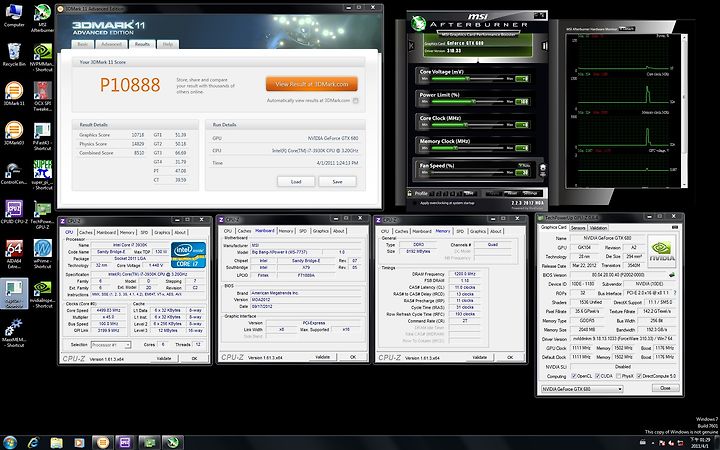
Task: Click Afterburner profile lock icon
Action: coord(410,193)
